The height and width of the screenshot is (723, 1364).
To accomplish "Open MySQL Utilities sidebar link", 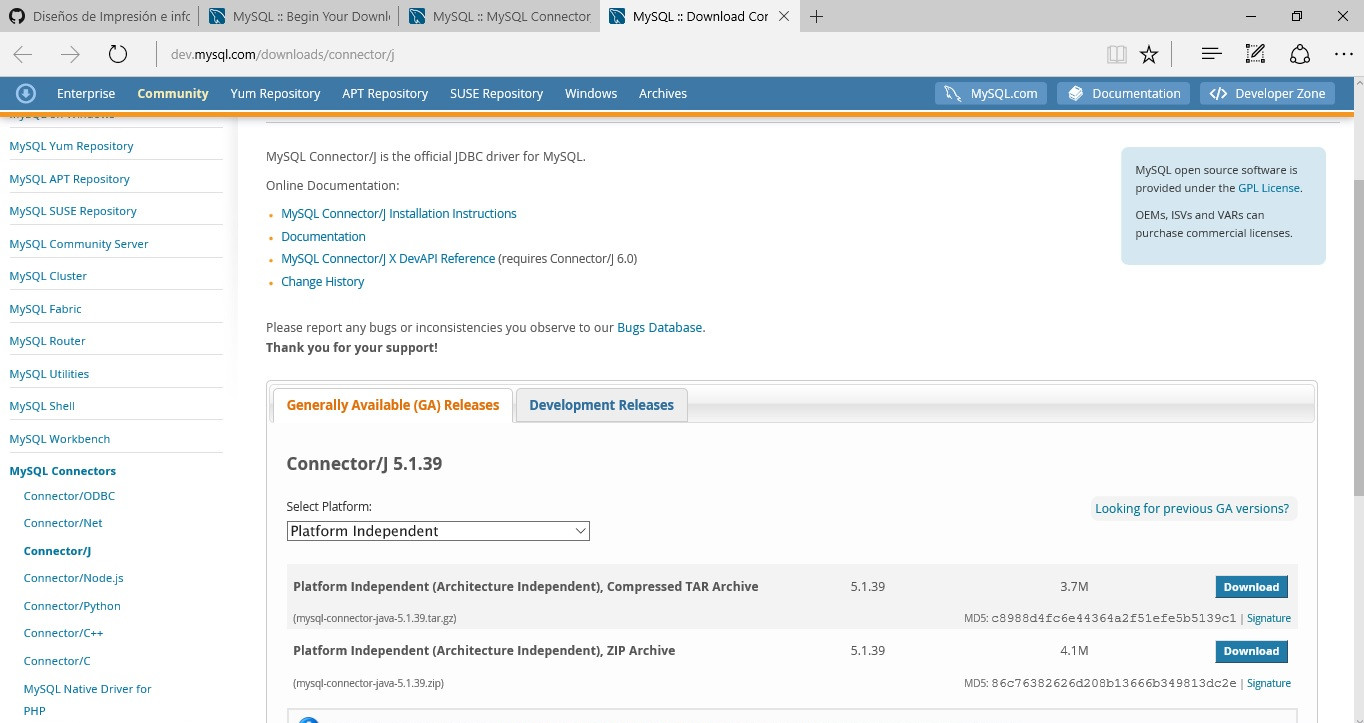I will (x=49, y=374).
